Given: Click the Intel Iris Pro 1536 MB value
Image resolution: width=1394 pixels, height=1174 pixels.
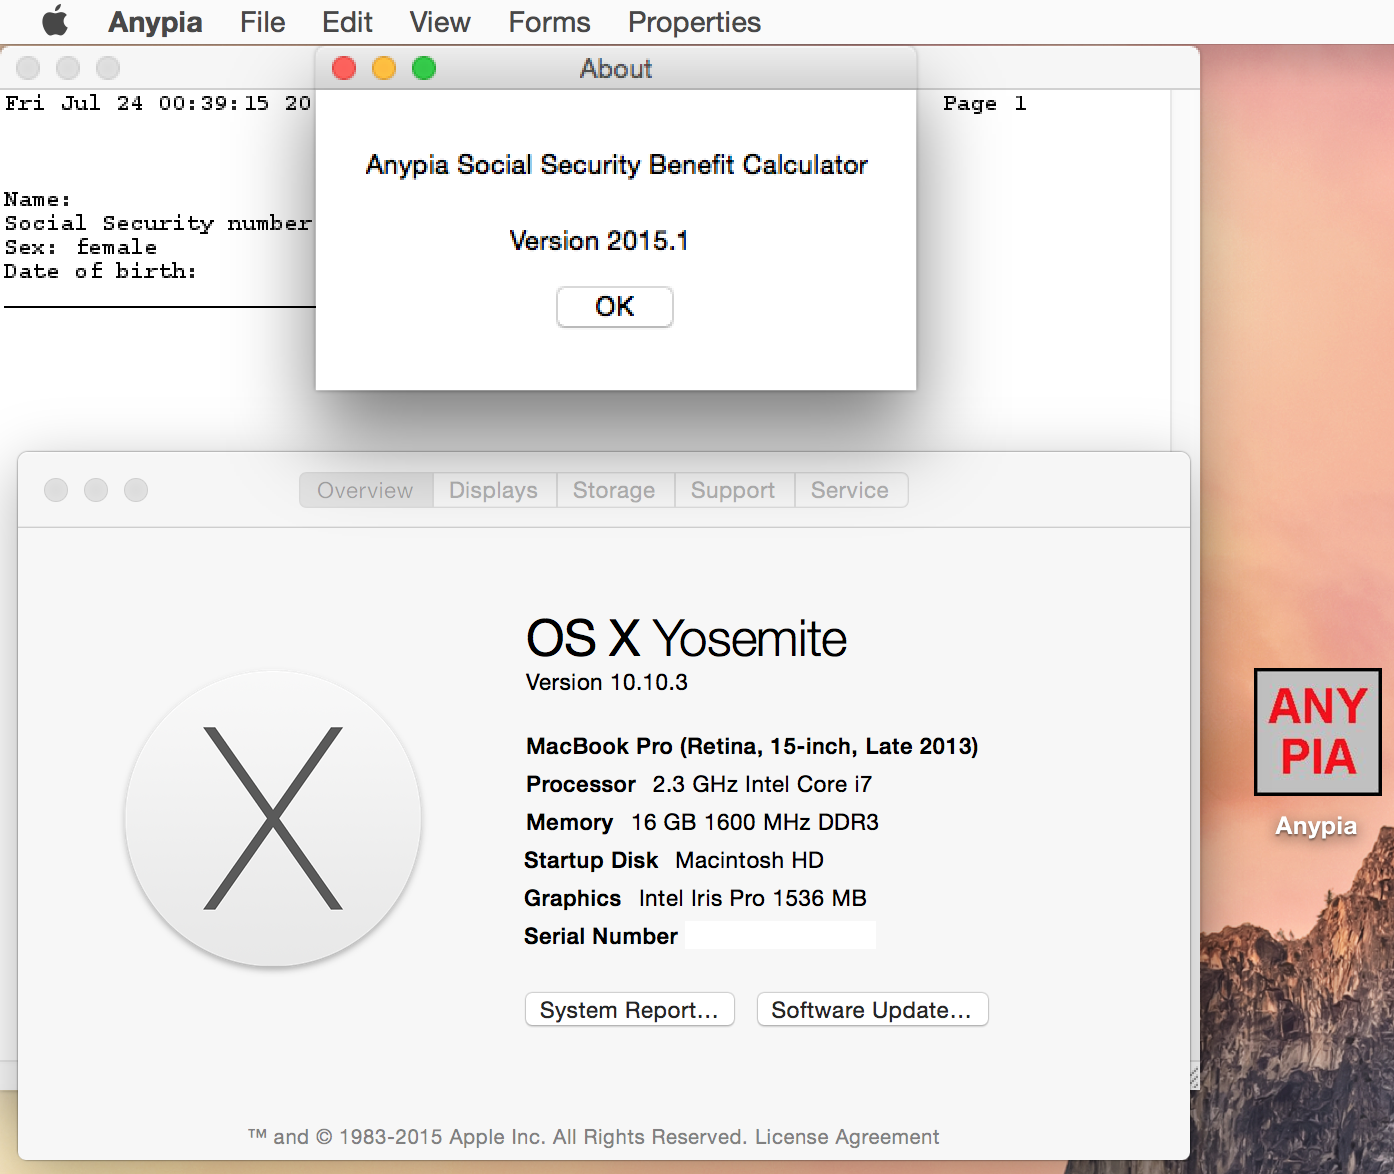Looking at the screenshot, I should click(753, 898).
